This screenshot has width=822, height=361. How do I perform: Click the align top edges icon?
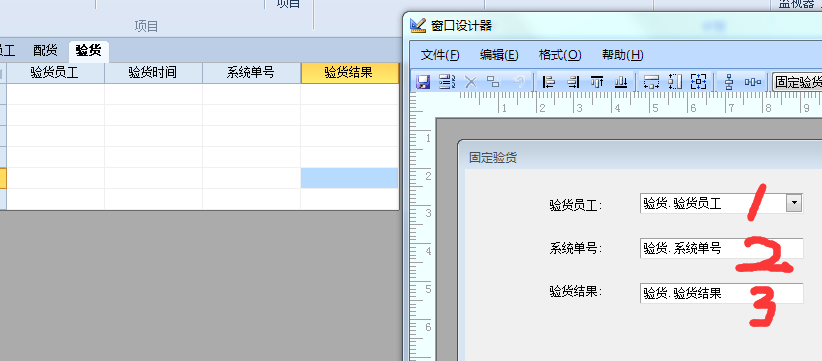click(x=597, y=82)
